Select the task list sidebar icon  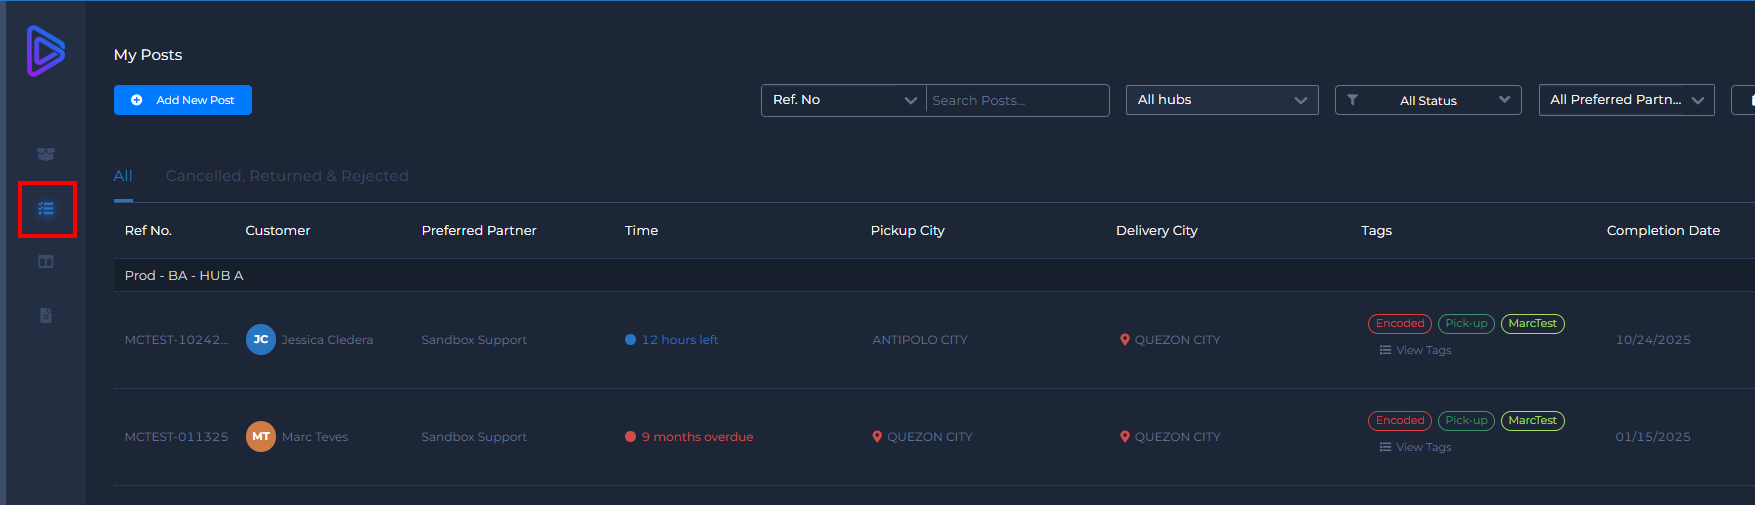point(46,209)
